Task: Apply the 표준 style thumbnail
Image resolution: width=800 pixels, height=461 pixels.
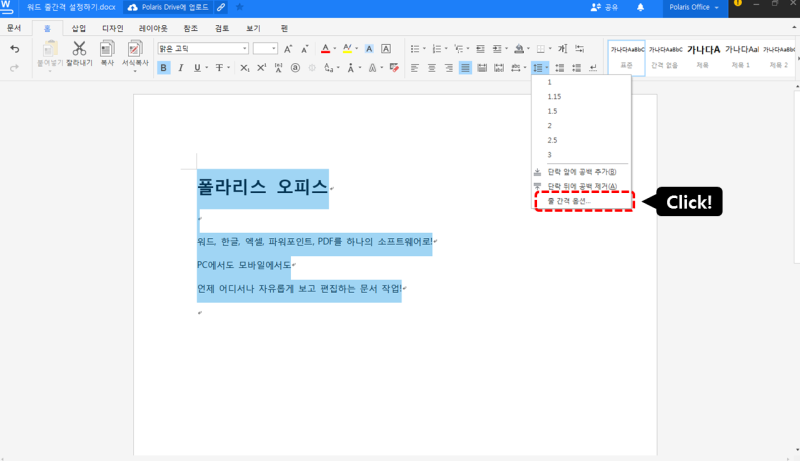Action: point(627,58)
